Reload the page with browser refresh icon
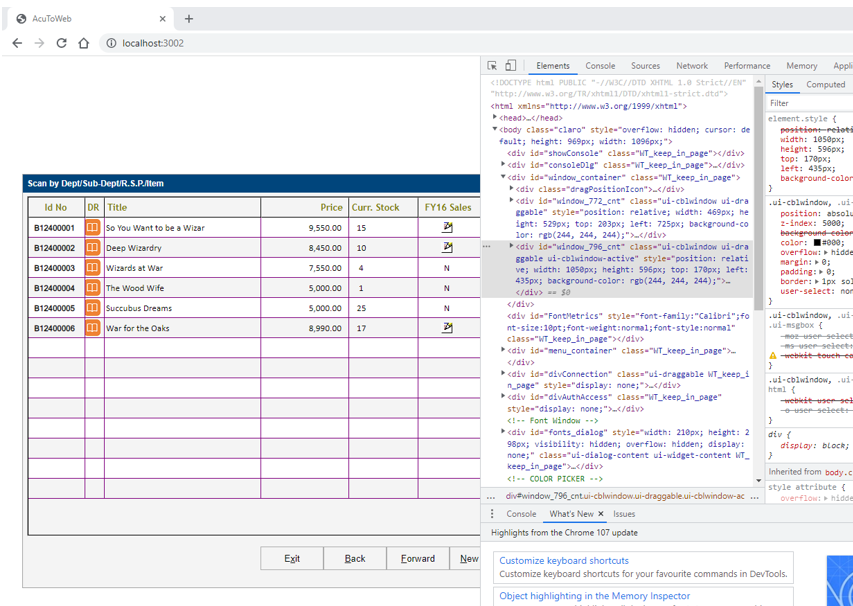853x606 pixels. (x=62, y=43)
